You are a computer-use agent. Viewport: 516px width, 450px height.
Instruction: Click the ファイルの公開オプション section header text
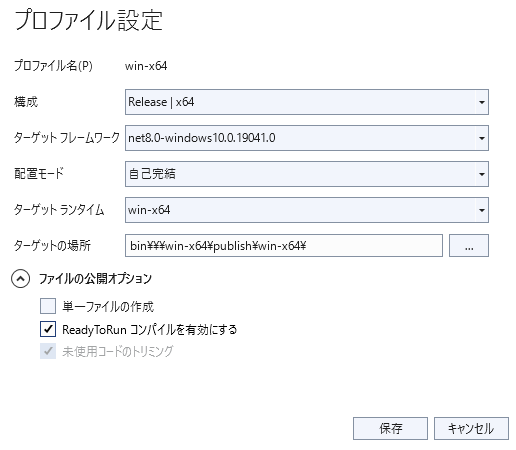click(x=95, y=279)
